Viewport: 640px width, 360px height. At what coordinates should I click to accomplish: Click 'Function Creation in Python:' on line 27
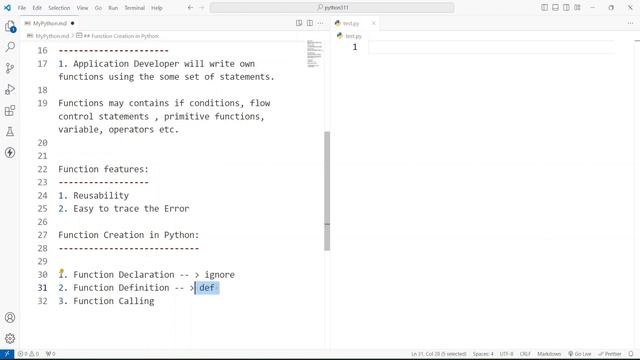(129, 235)
